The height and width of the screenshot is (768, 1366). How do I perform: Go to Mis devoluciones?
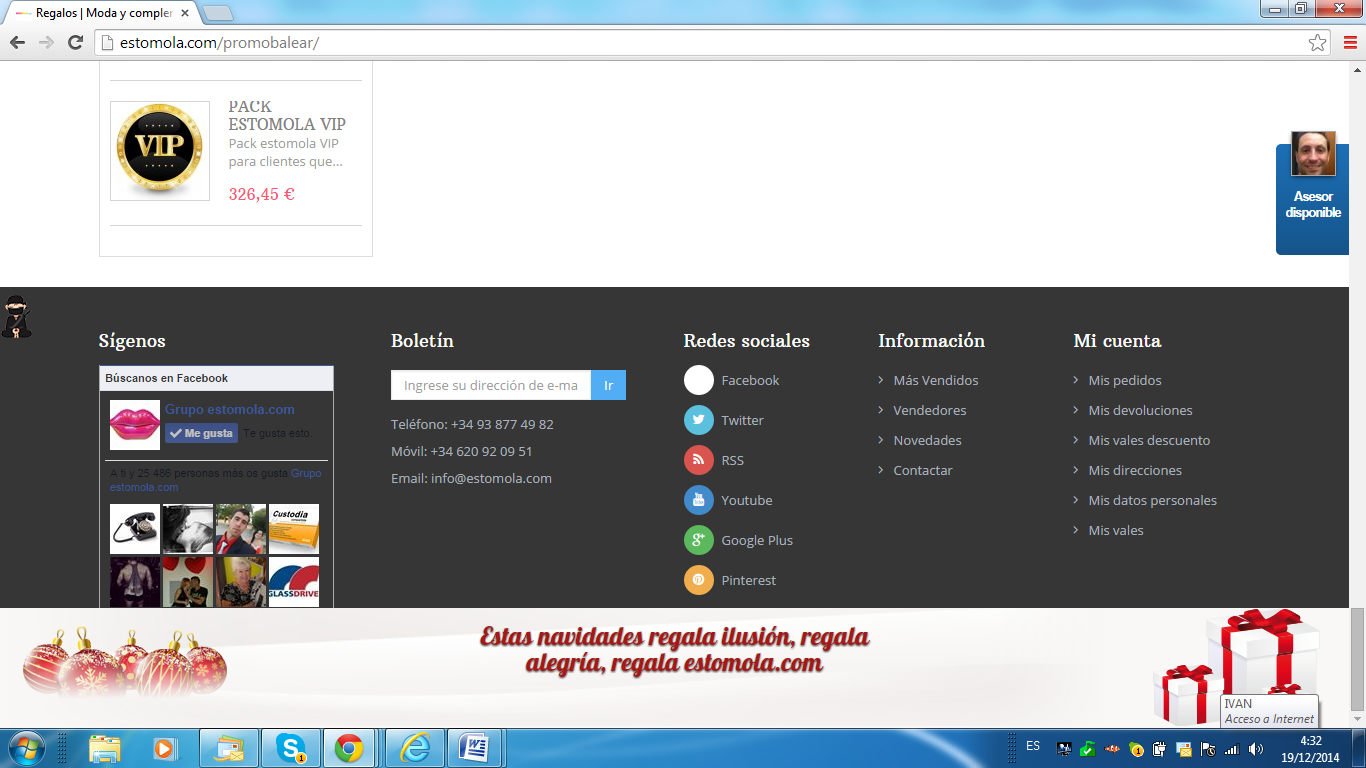pos(1140,410)
